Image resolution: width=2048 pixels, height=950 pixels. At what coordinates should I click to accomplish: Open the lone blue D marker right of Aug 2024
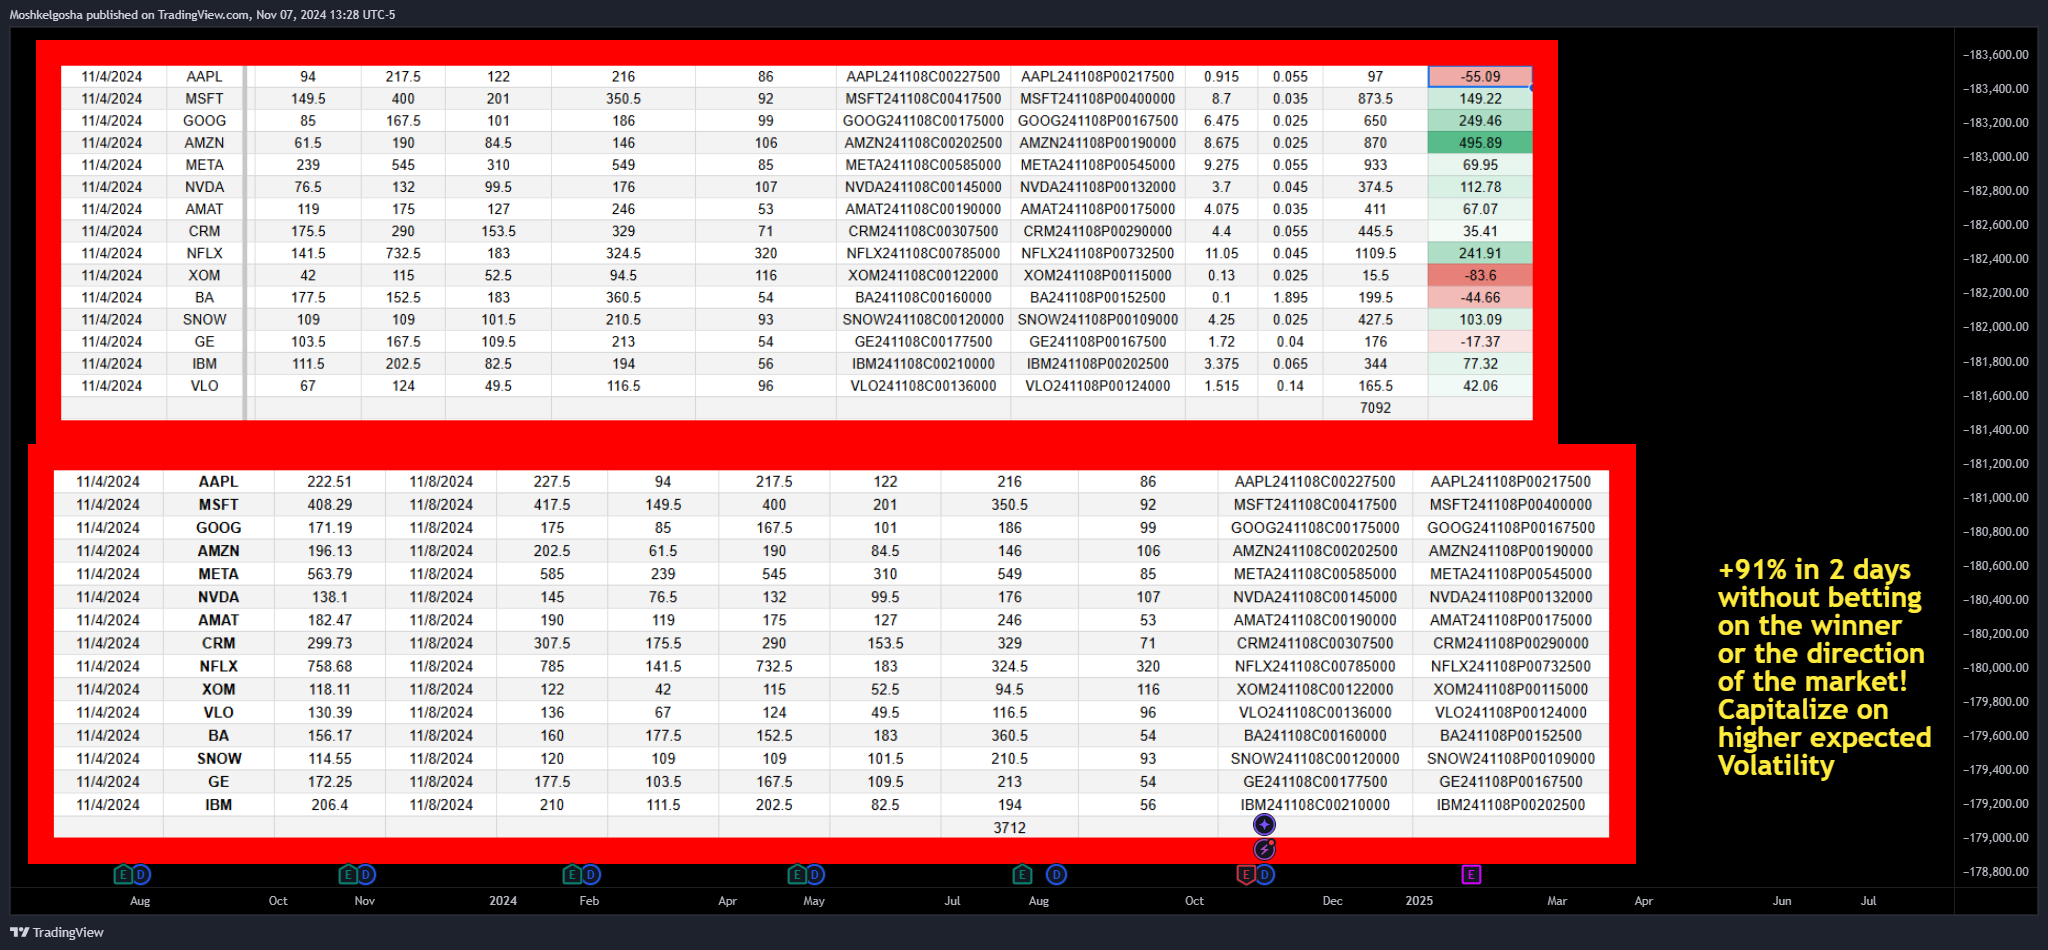1056,875
